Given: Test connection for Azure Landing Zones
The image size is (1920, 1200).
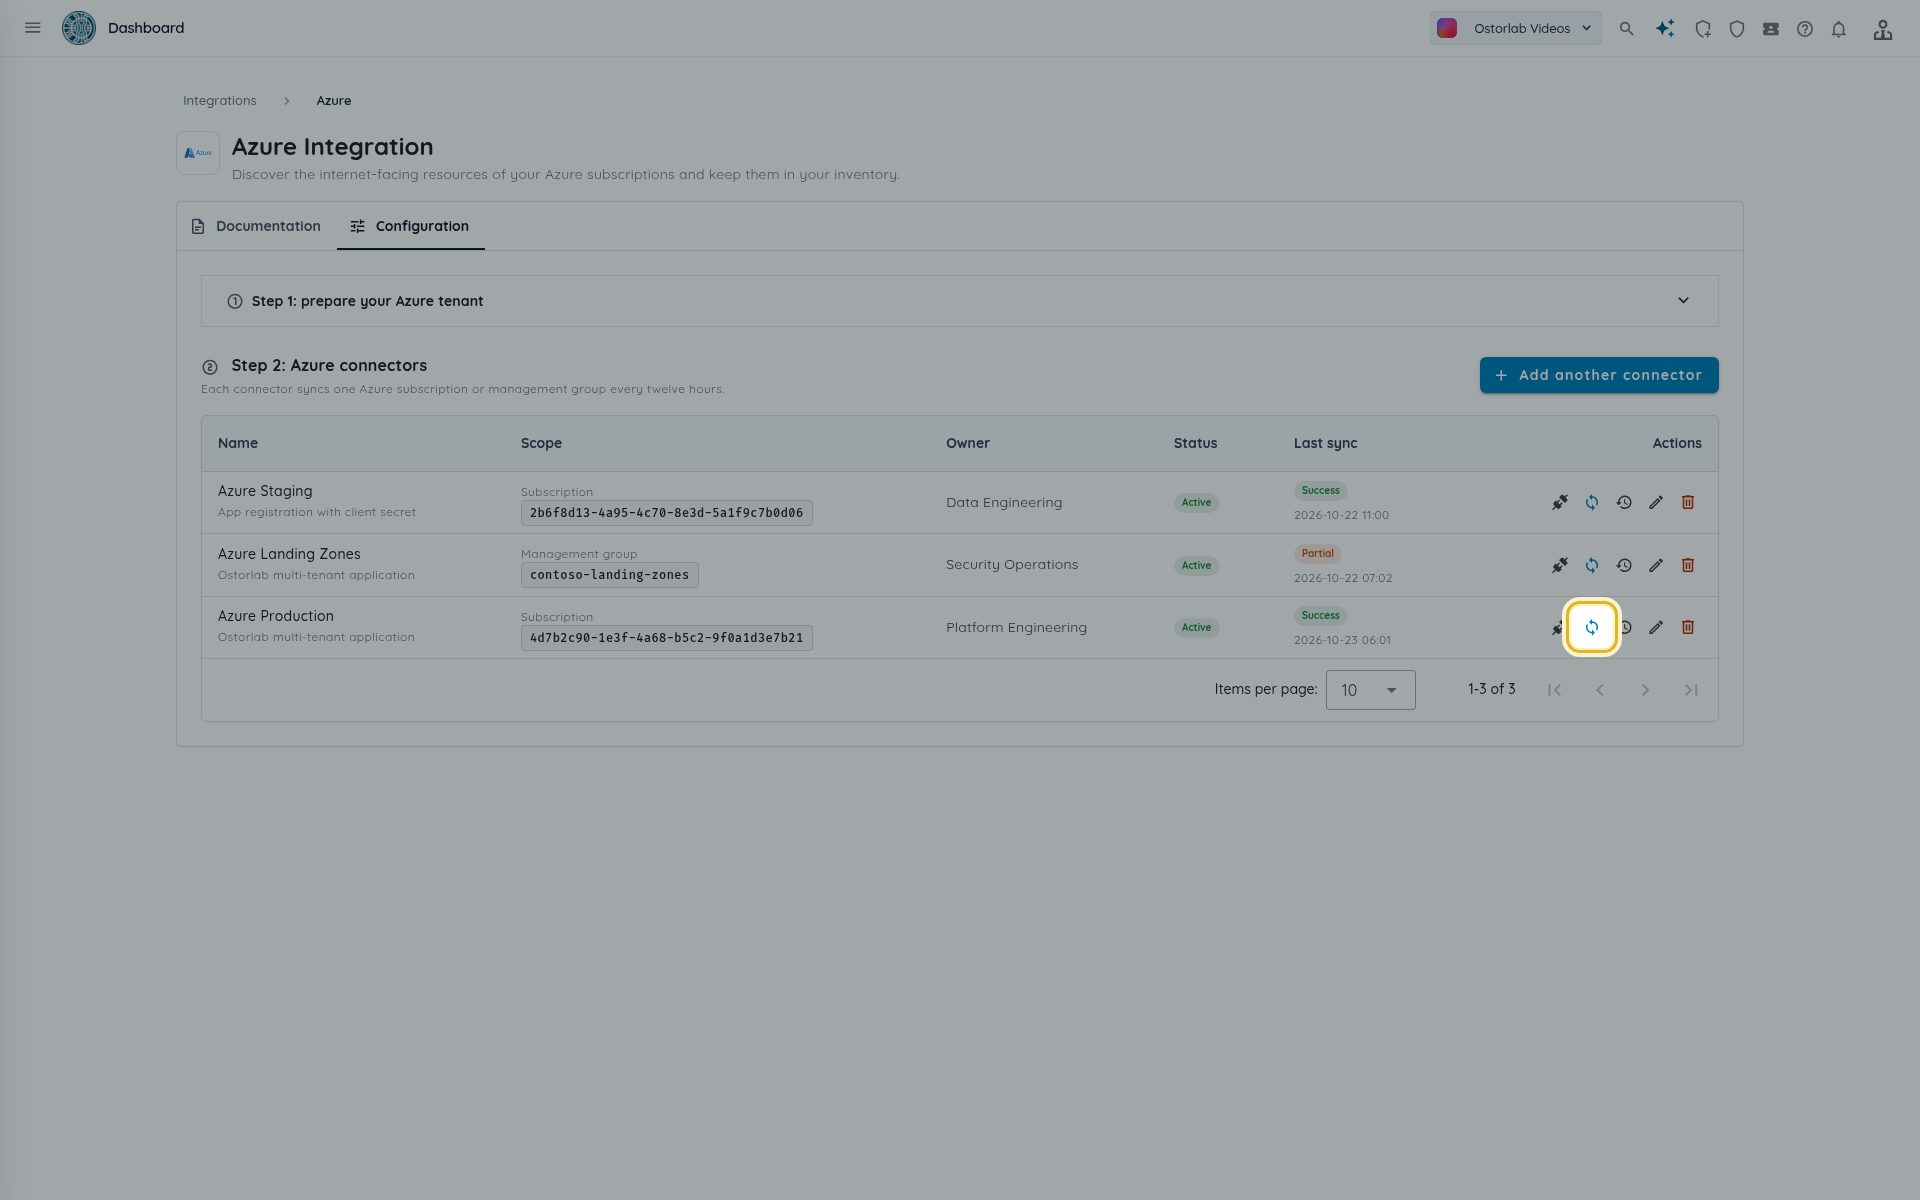Looking at the screenshot, I should [x=1560, y=565].
